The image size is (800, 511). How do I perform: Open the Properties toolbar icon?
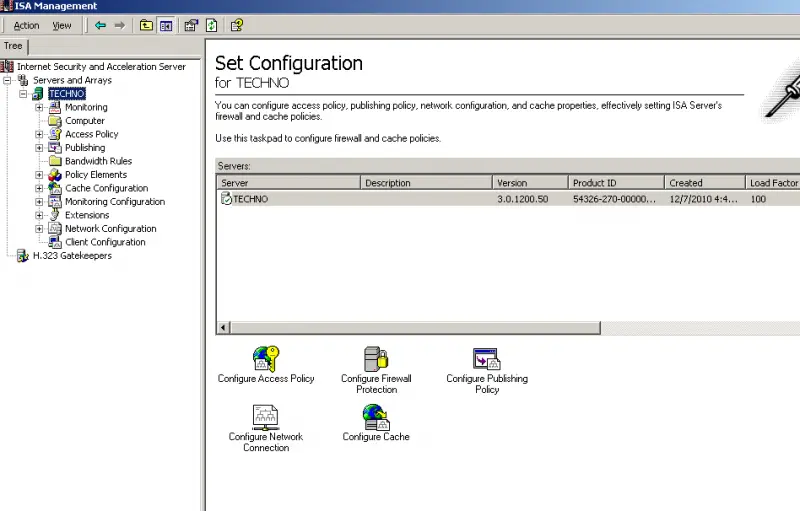[x=191, y=25]
